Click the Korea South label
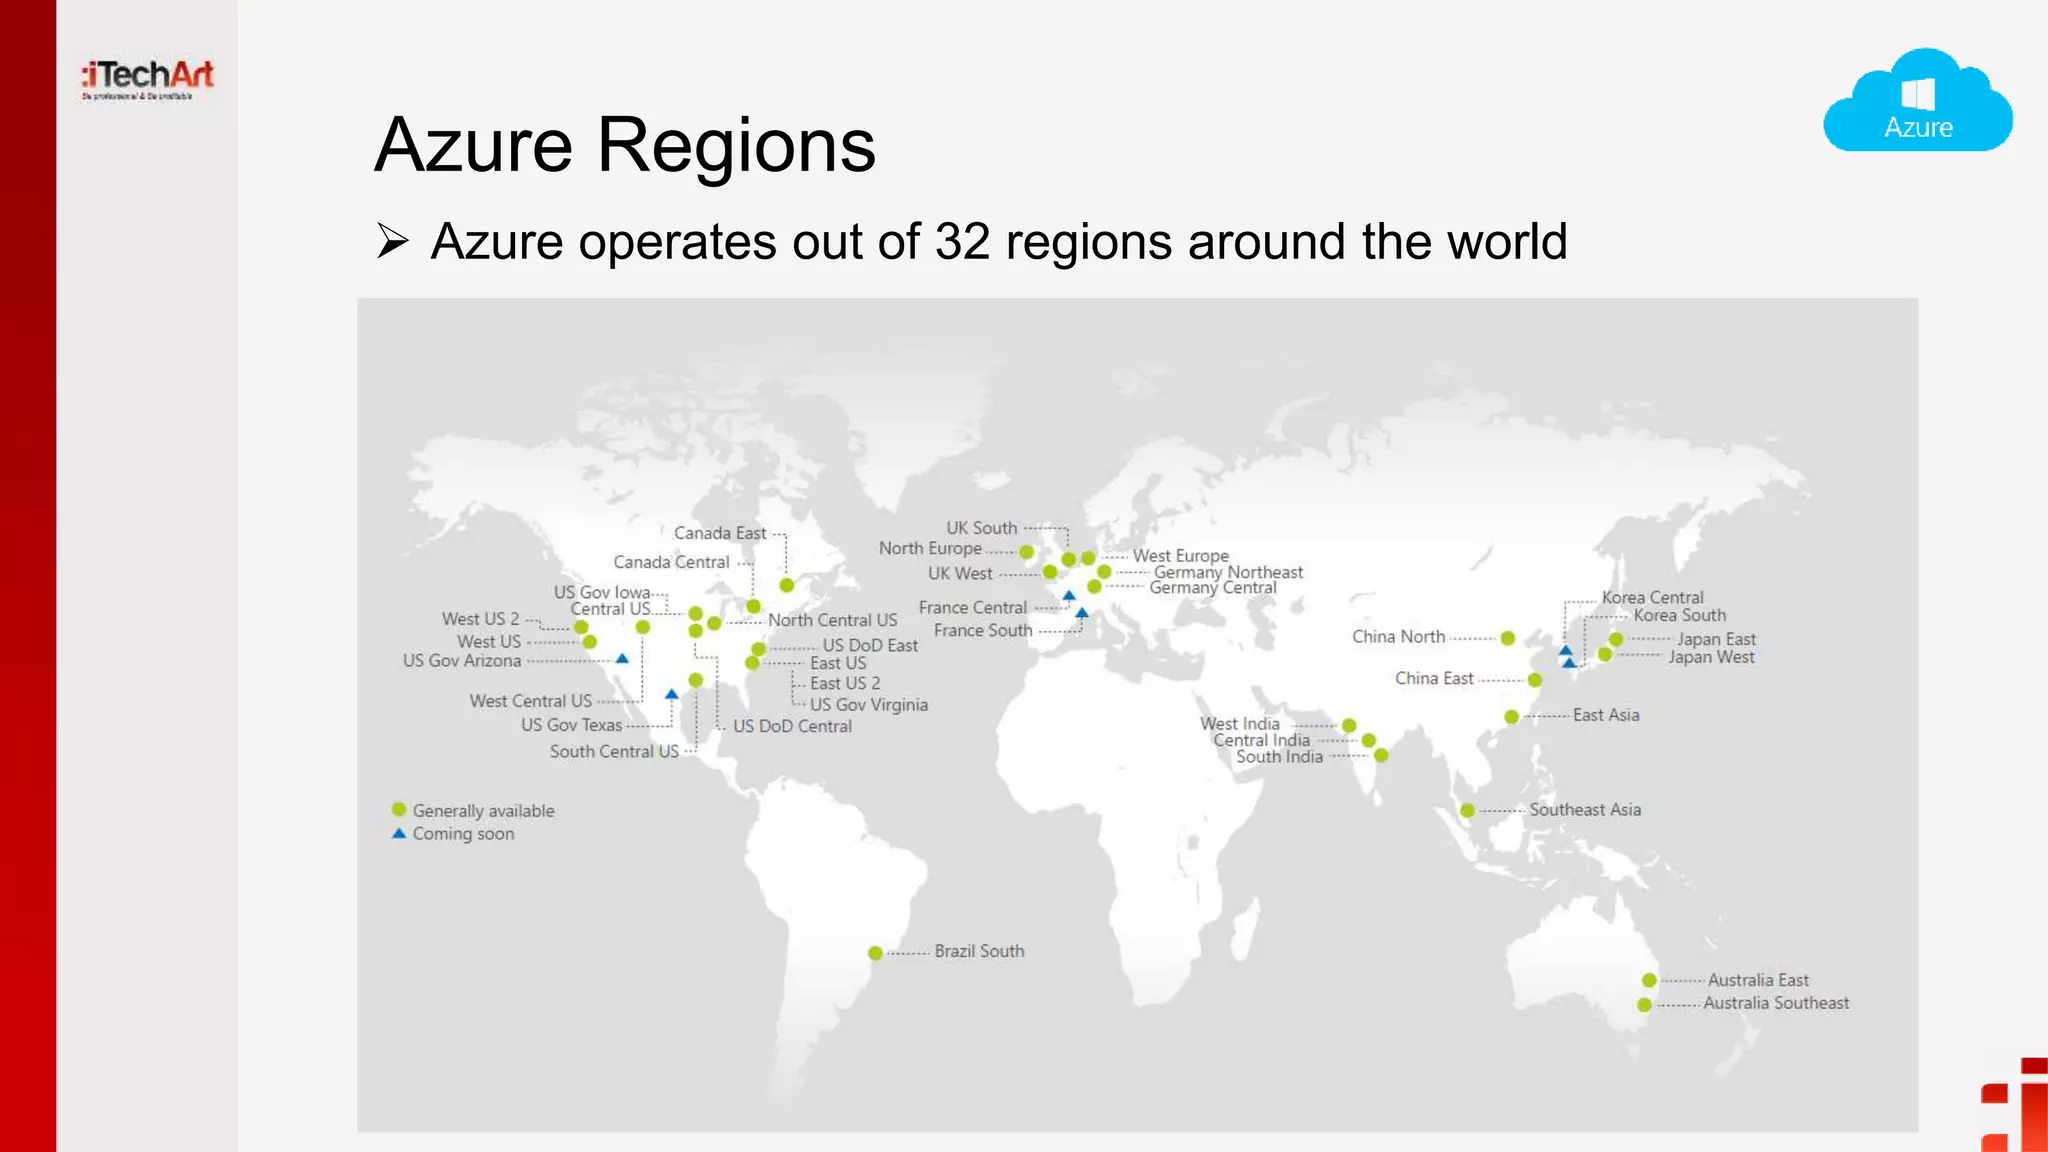Screen dimensions: 2048x1152 [1679, 616]
